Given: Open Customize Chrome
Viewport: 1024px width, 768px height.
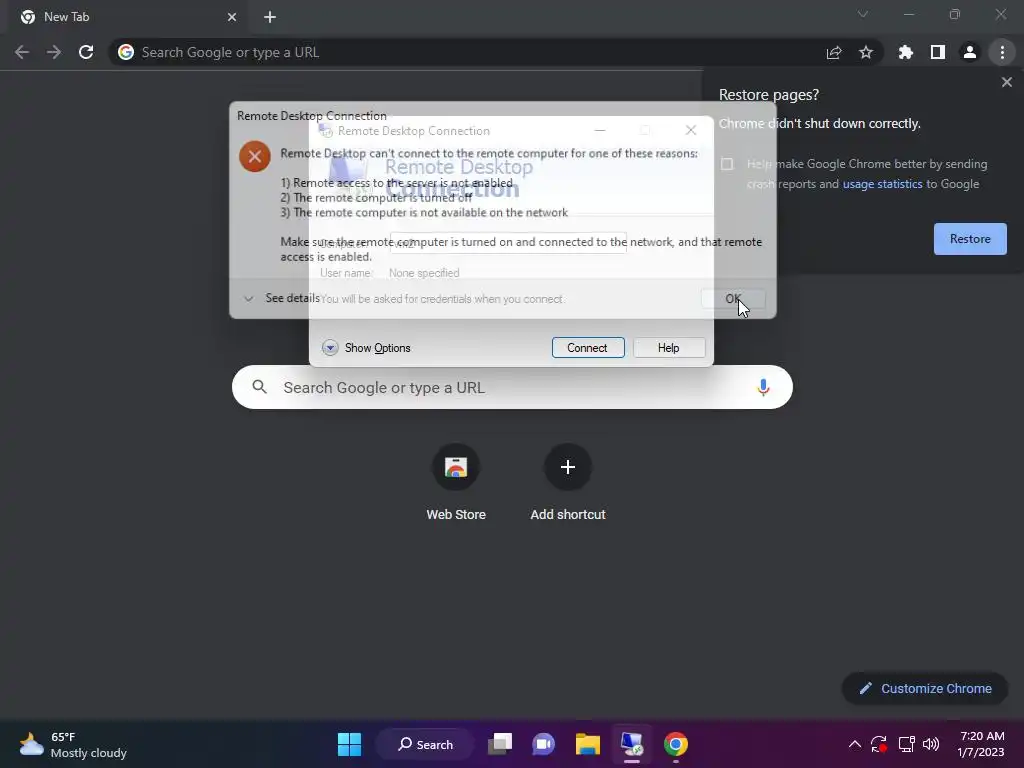Looking at the screenshot, I should (925, 688).
